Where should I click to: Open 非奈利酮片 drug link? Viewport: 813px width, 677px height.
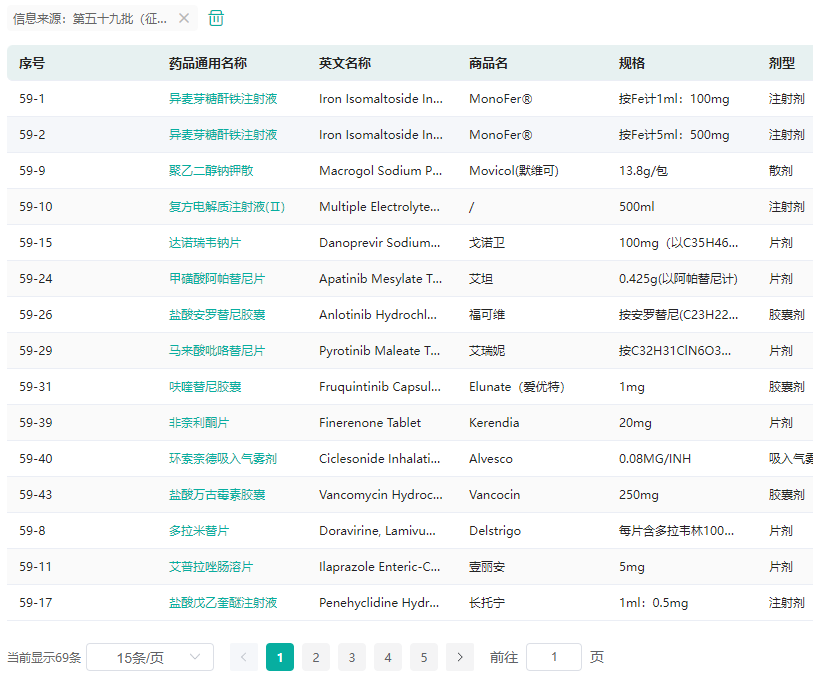click(199, 423)
